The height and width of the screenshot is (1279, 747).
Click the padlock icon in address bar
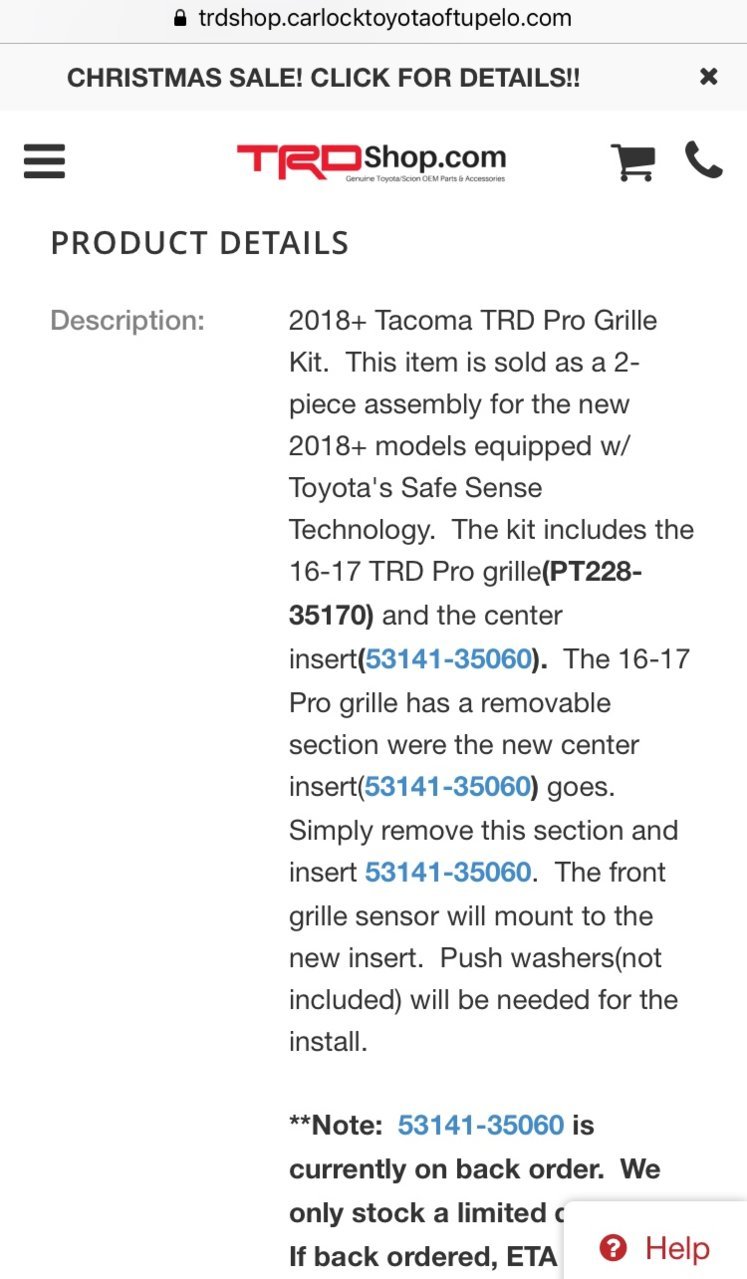point(180,18)
